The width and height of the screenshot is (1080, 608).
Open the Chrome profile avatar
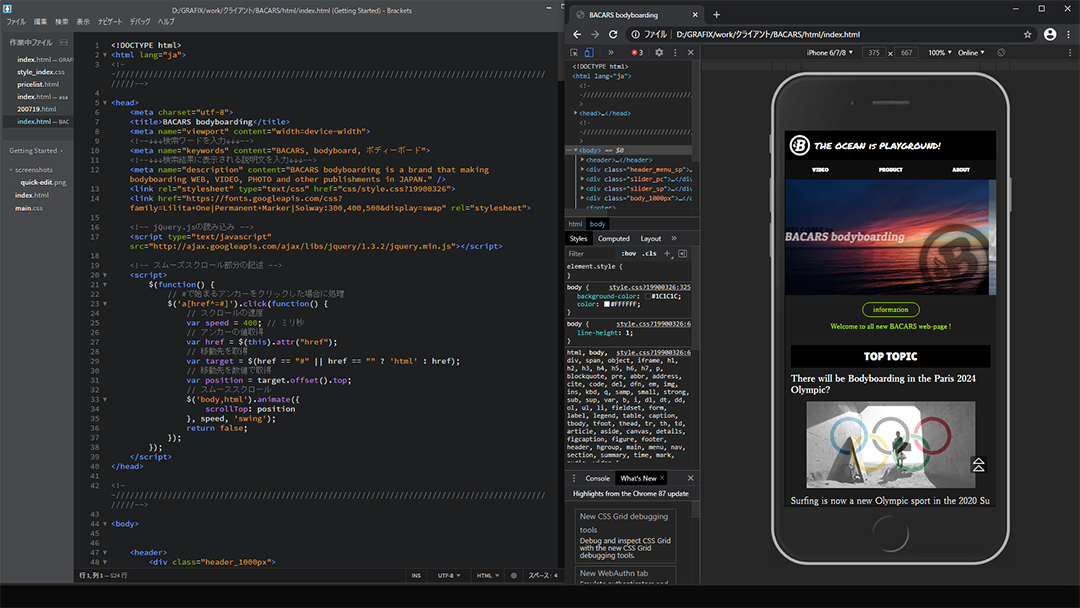click(x=1050, y=34)
